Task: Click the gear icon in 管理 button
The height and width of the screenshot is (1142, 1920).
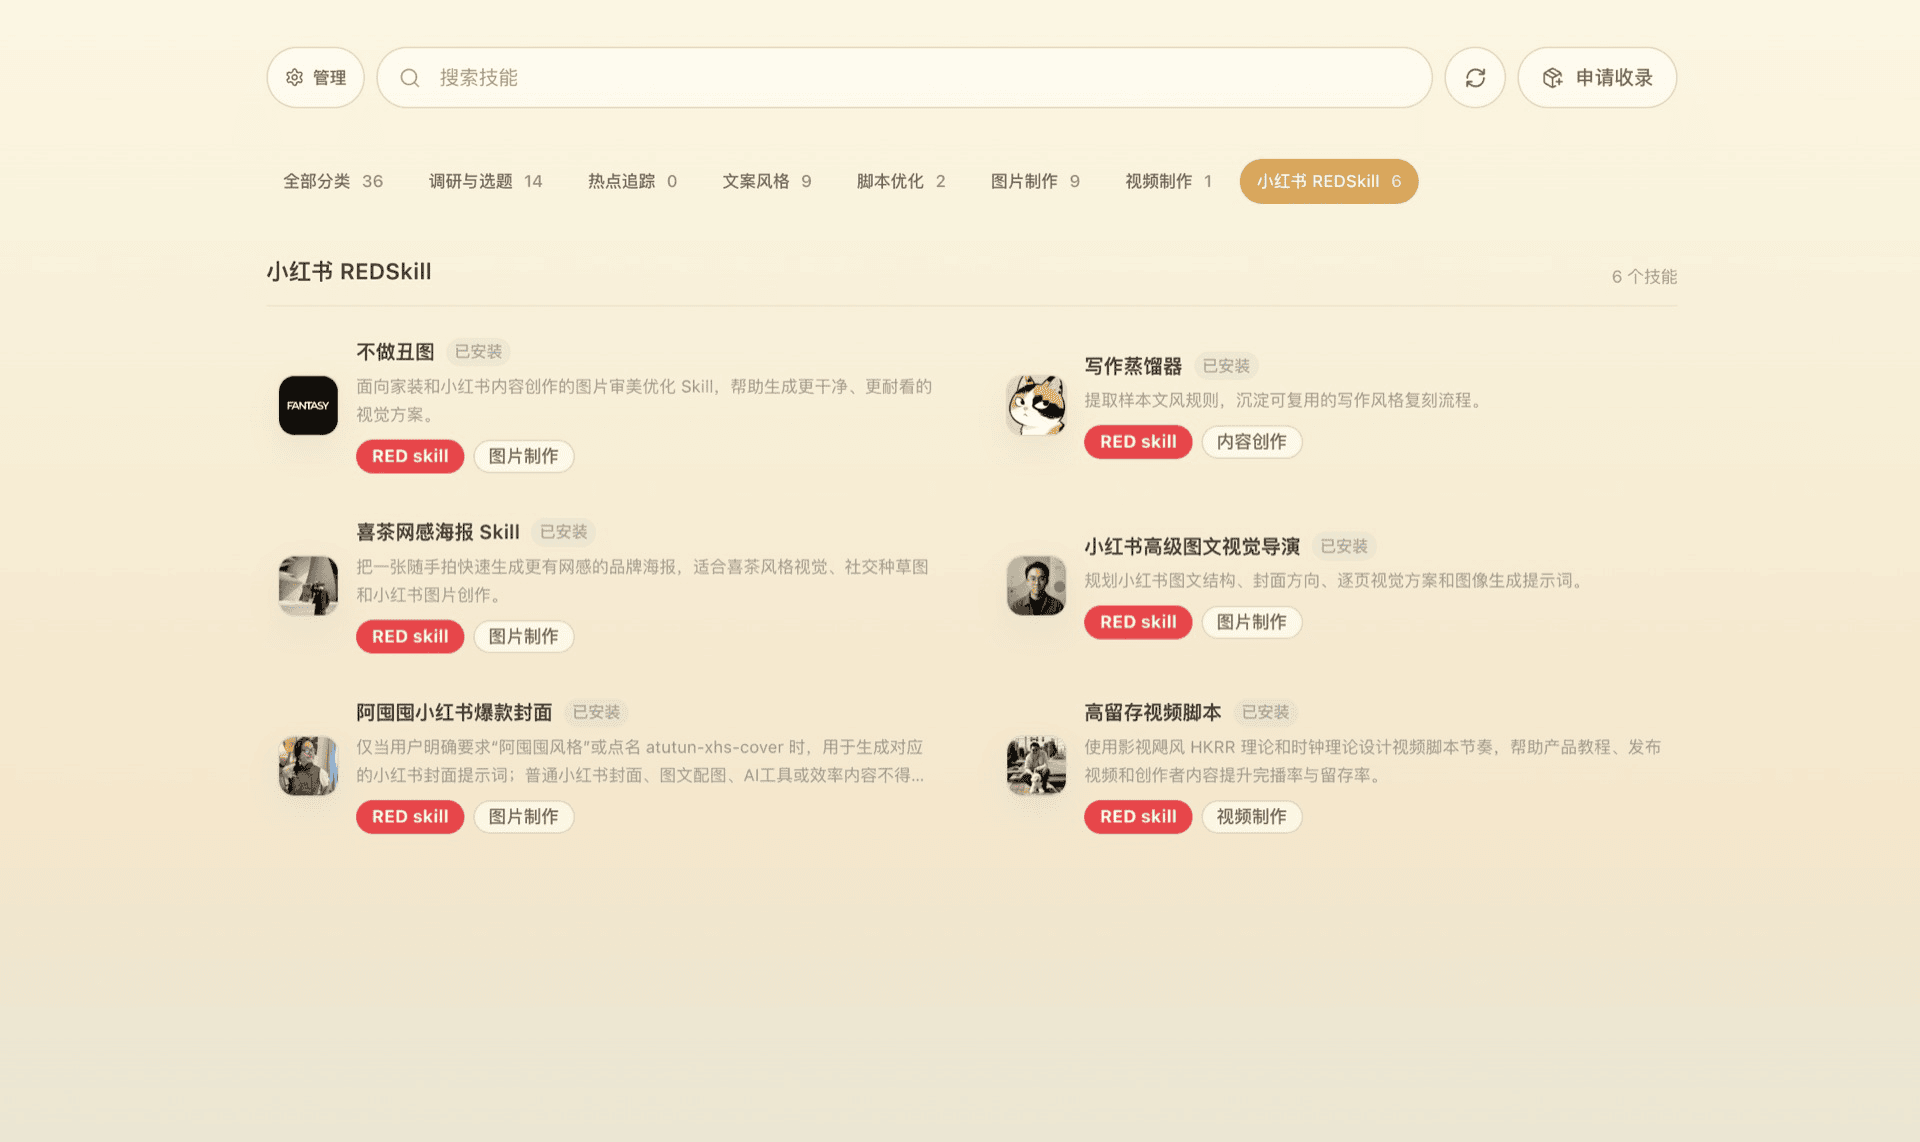Action: coord(294,77)
